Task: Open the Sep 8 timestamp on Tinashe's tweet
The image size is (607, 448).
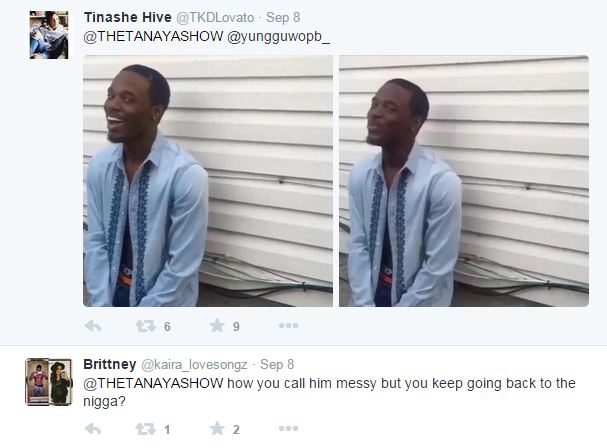Action: [x=283, y=17]
